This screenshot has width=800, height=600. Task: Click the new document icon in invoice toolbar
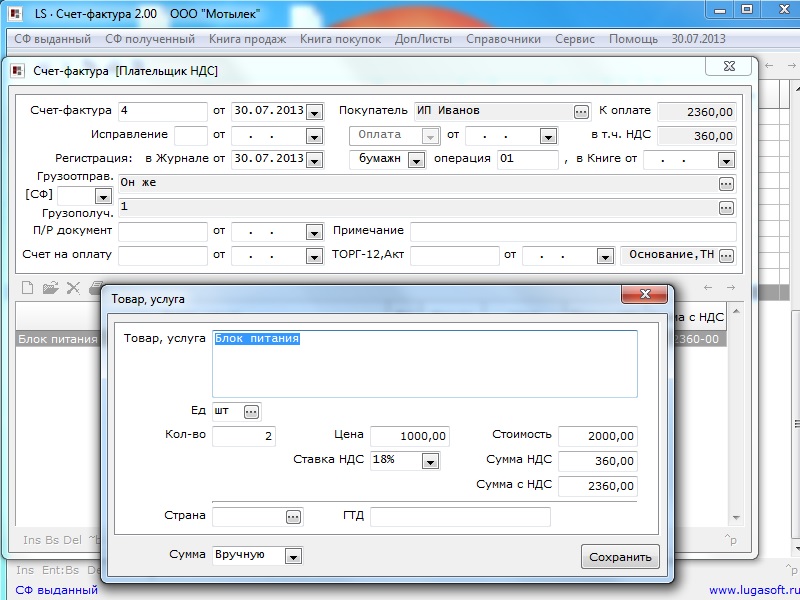click(x=29, y=288)
